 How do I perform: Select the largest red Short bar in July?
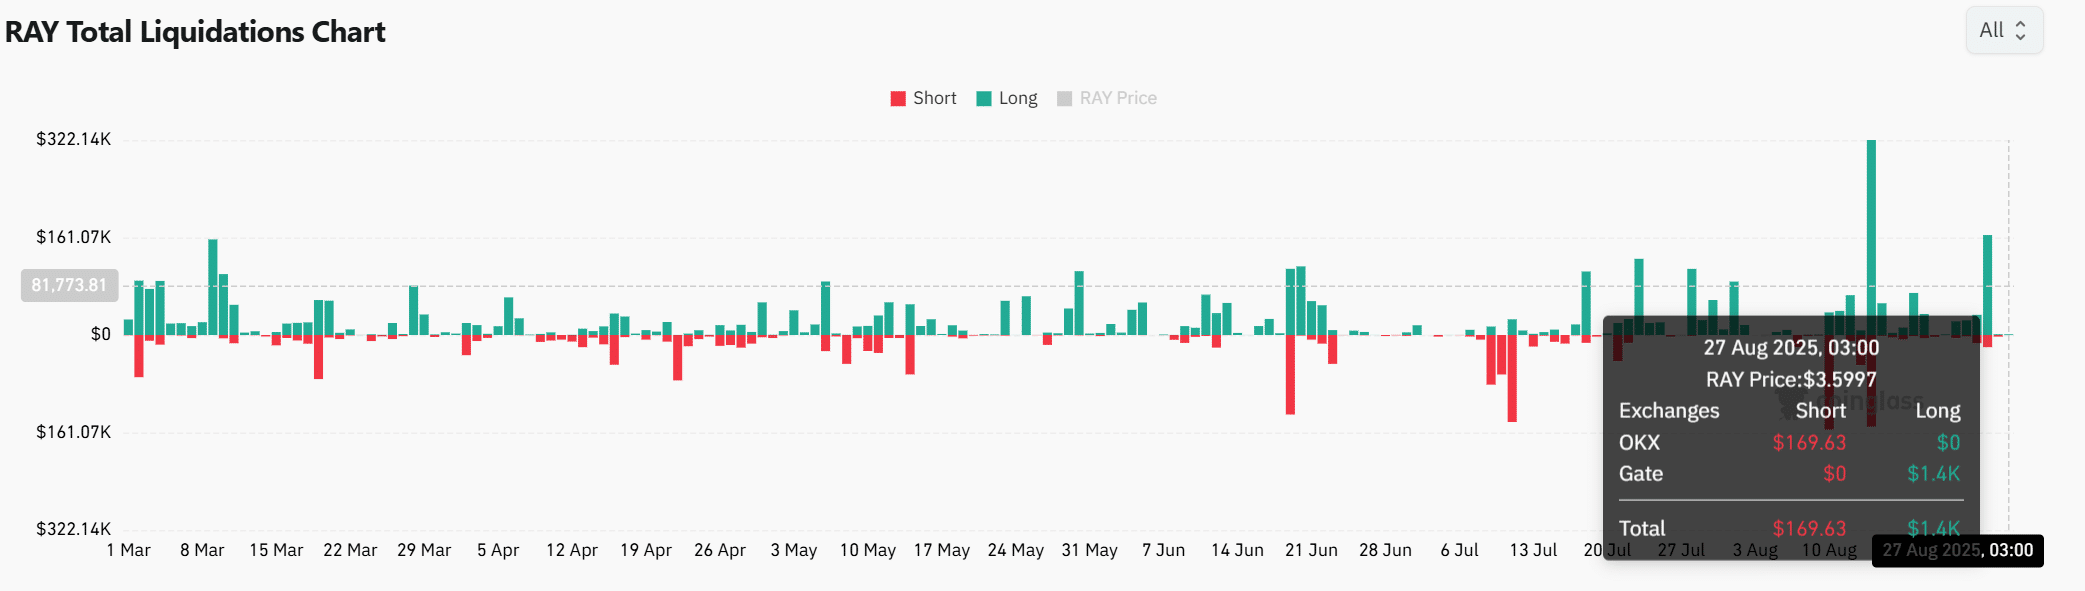(1512, 378)
